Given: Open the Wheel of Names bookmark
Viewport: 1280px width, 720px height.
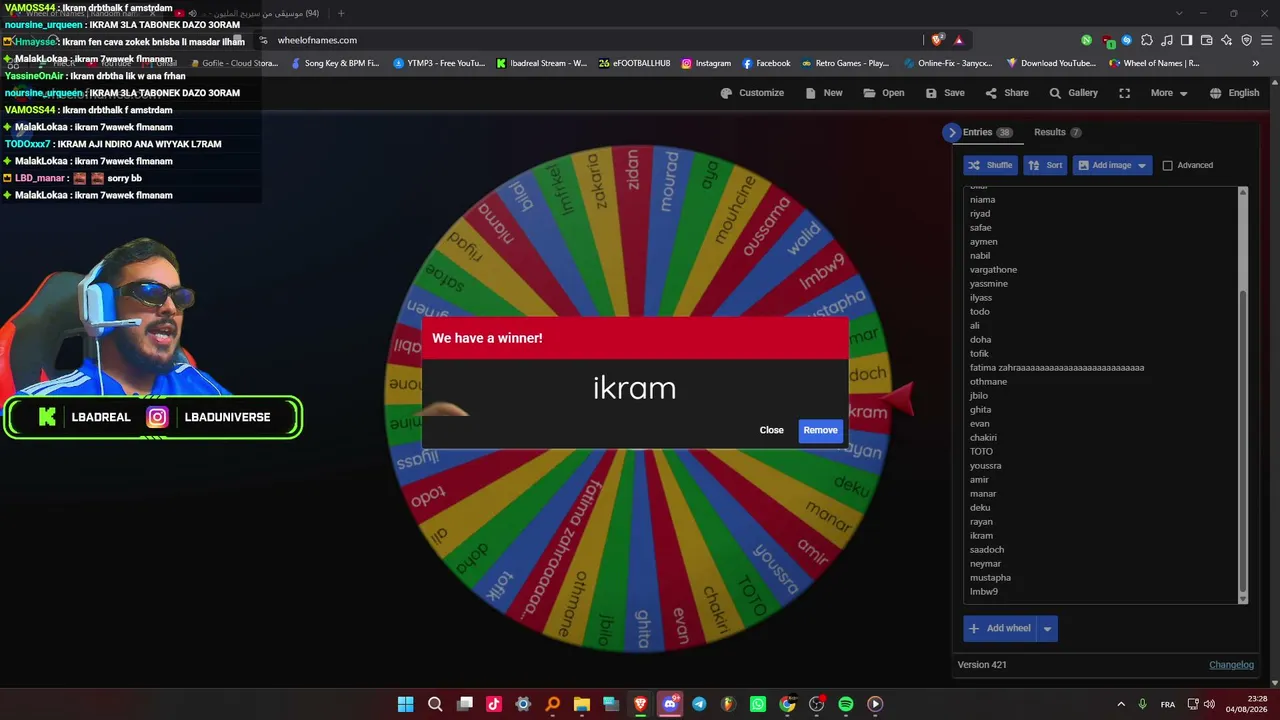Looking at the screenshot, I should pos(1154,63).
